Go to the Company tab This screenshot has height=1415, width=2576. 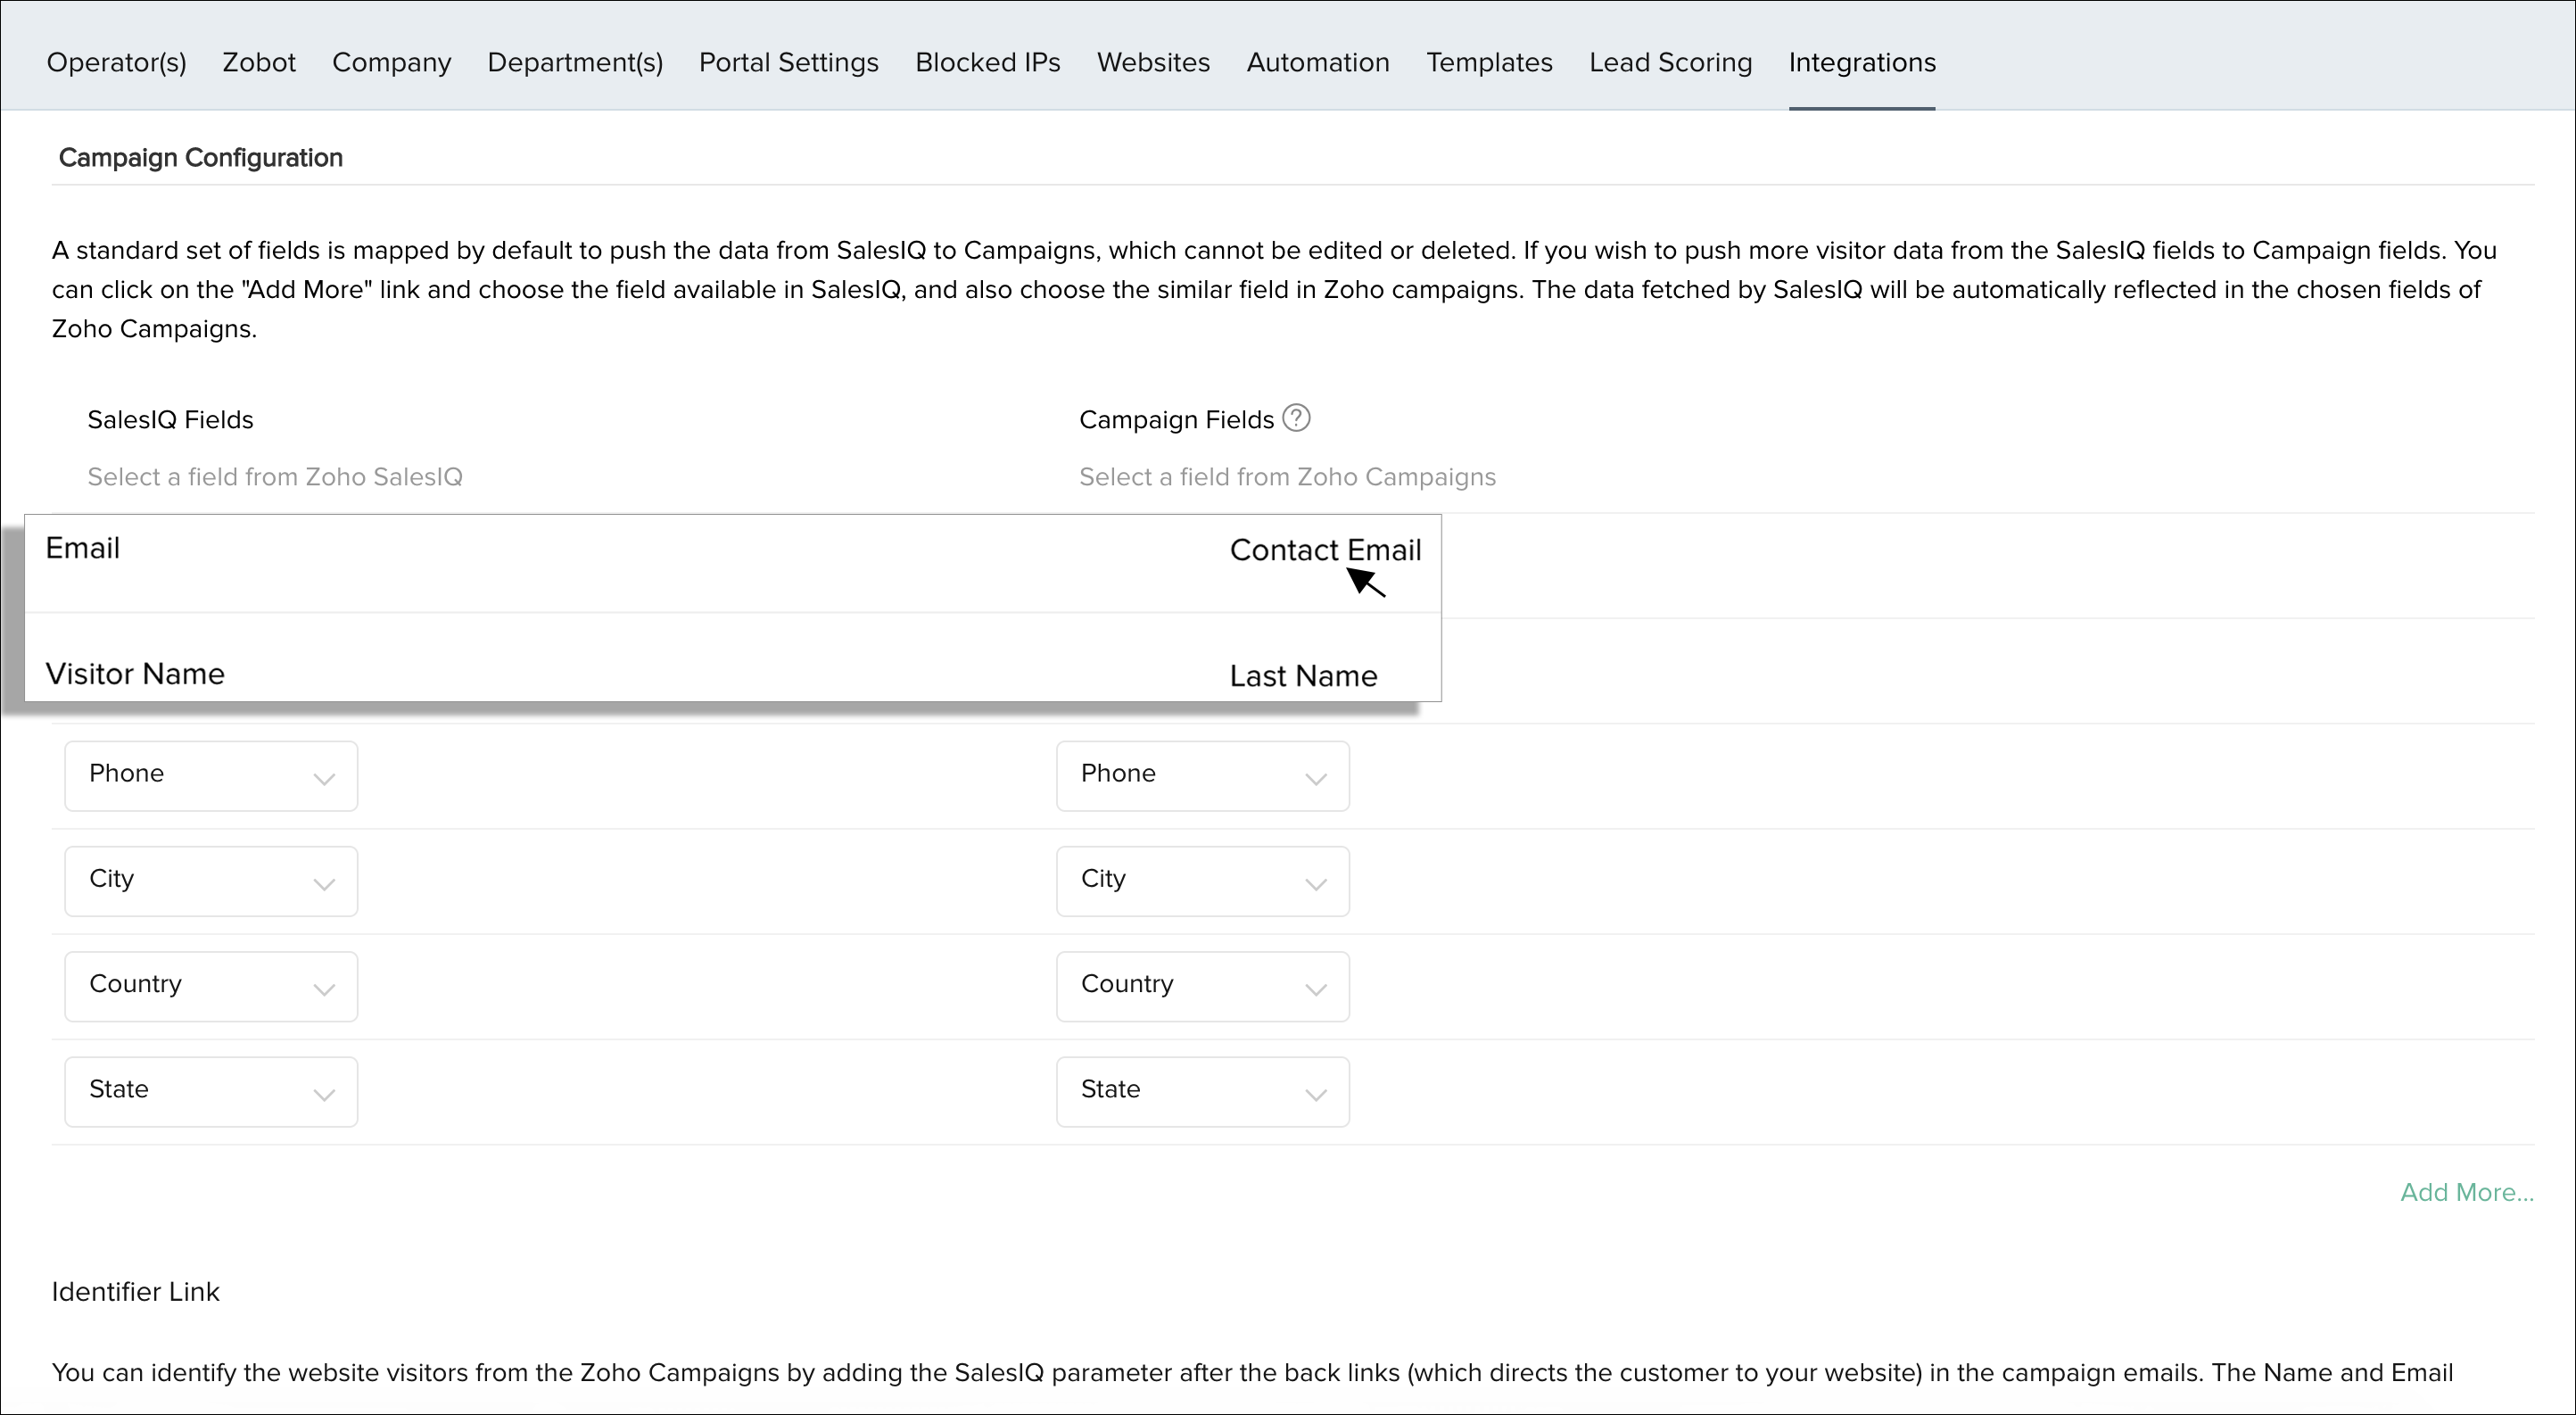click(391, 62)
